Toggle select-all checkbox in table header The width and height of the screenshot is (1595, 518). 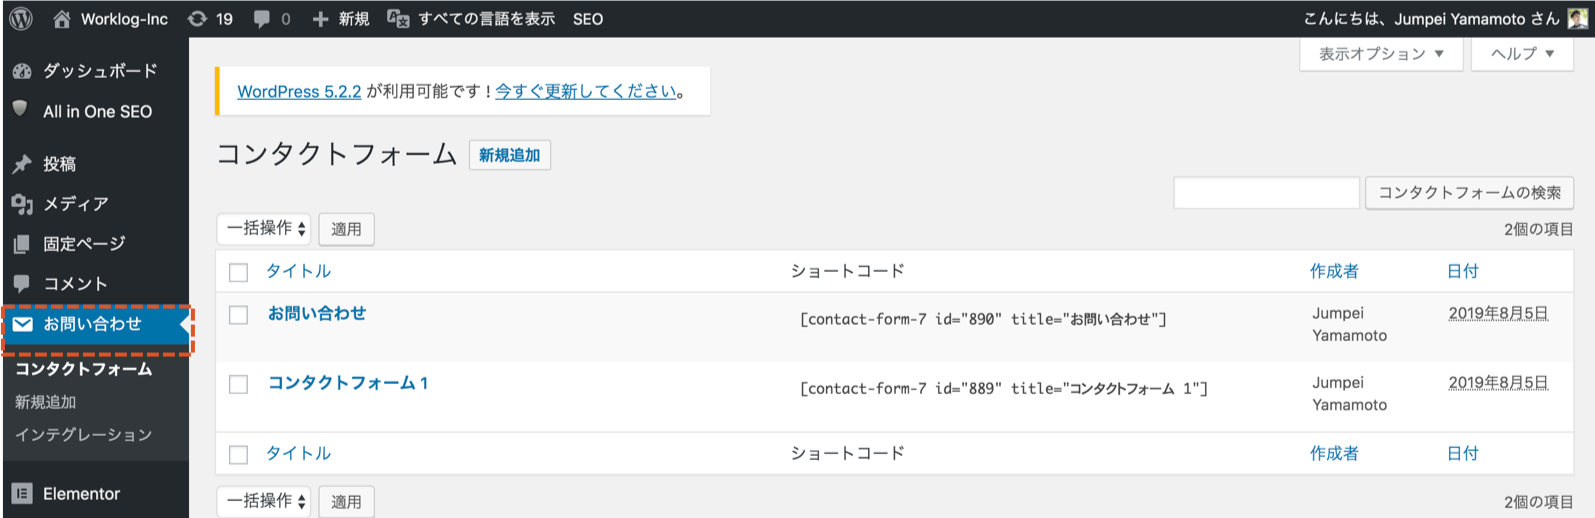(x=238, y=272)
